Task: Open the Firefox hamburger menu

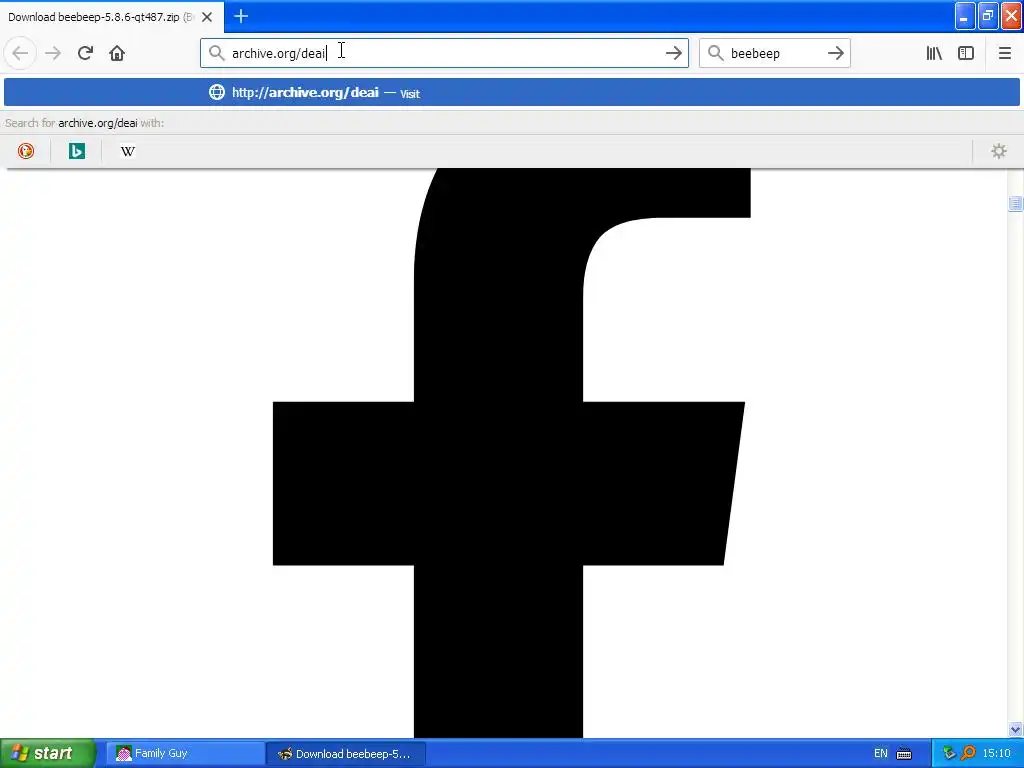Action: click(1004, 54)
